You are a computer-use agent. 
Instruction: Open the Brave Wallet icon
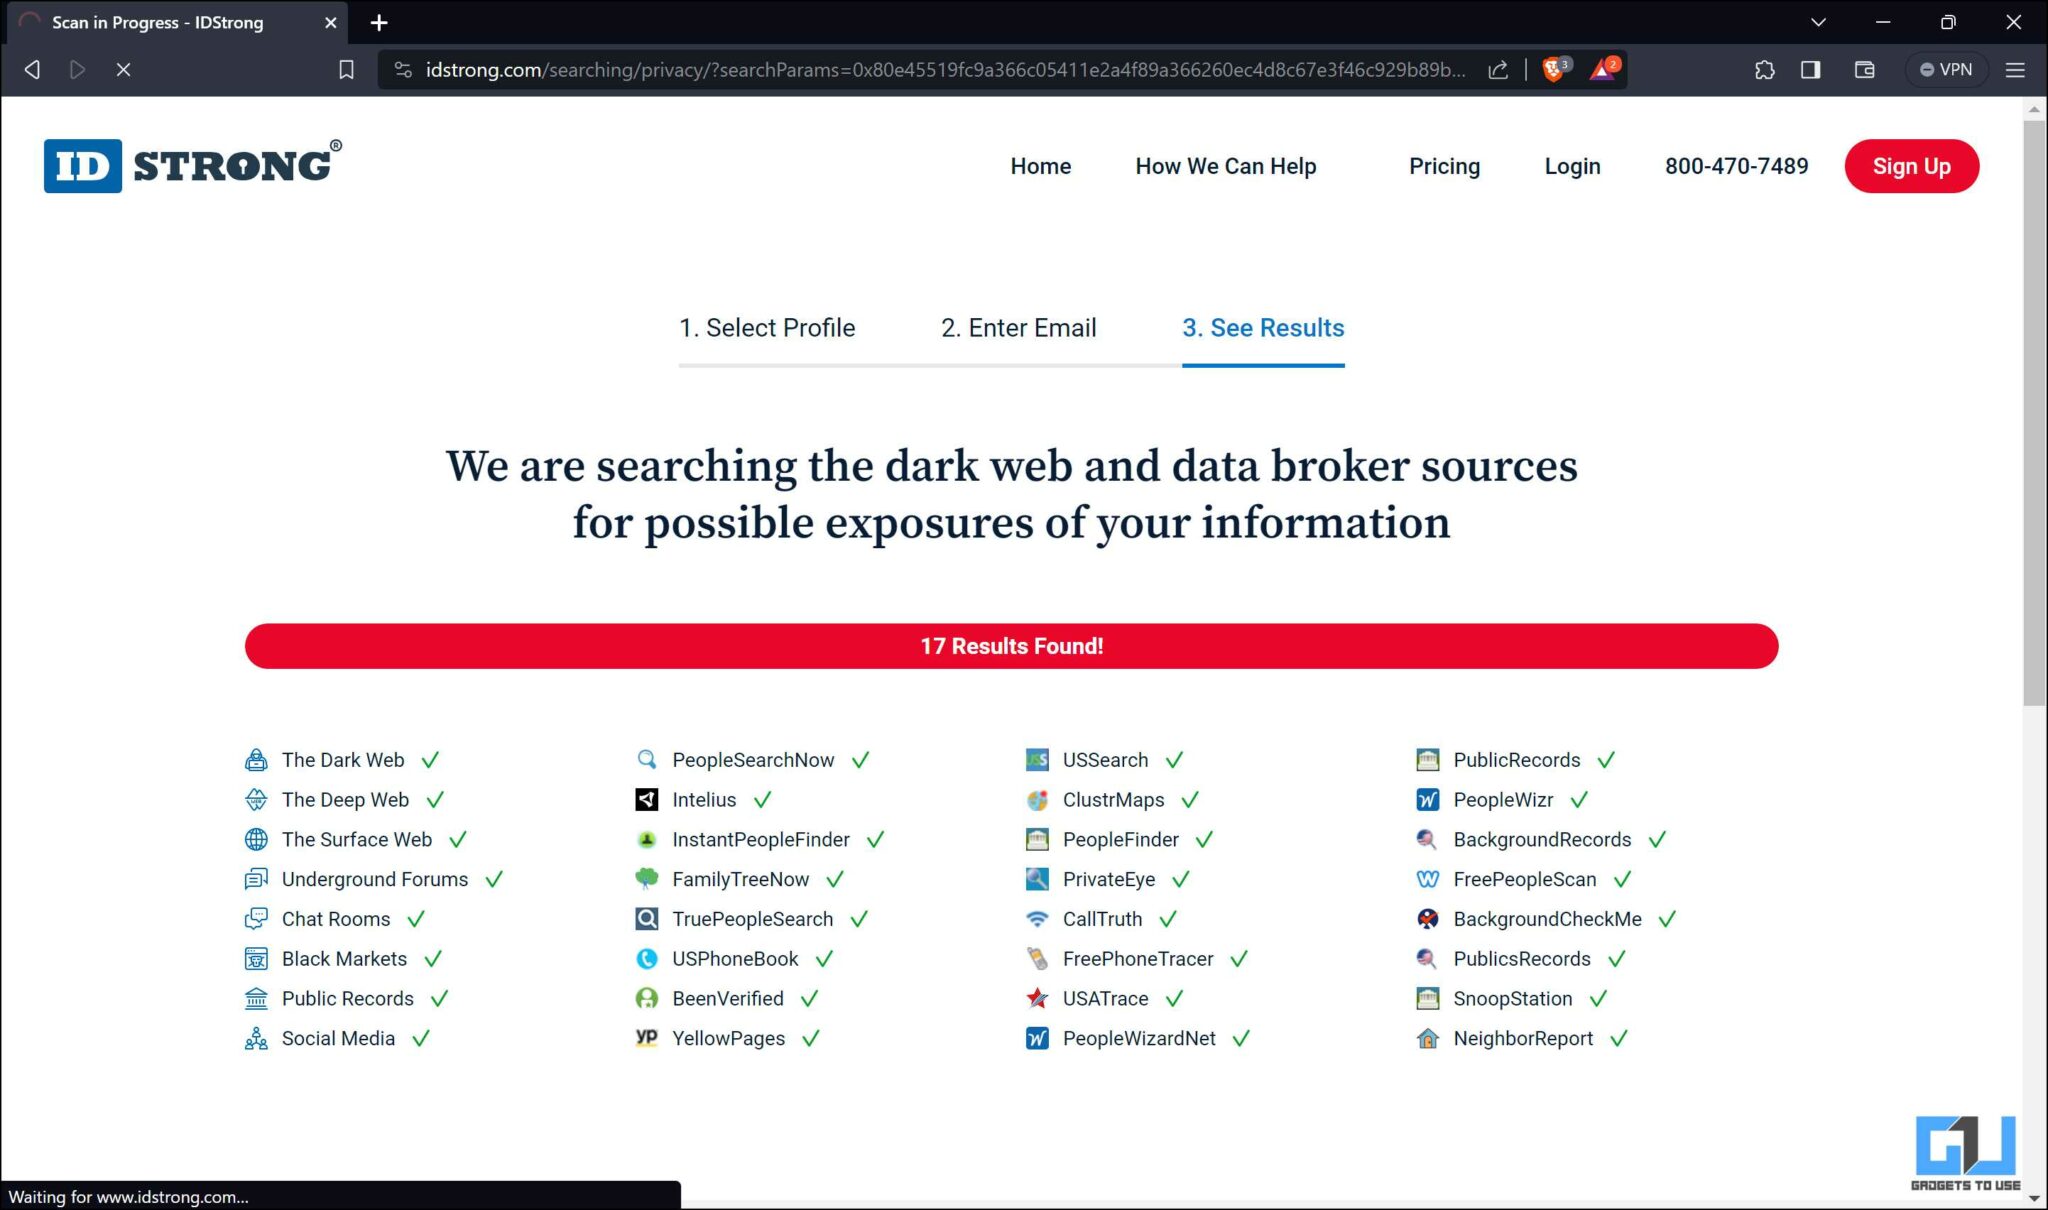[x=1862, y=69]
